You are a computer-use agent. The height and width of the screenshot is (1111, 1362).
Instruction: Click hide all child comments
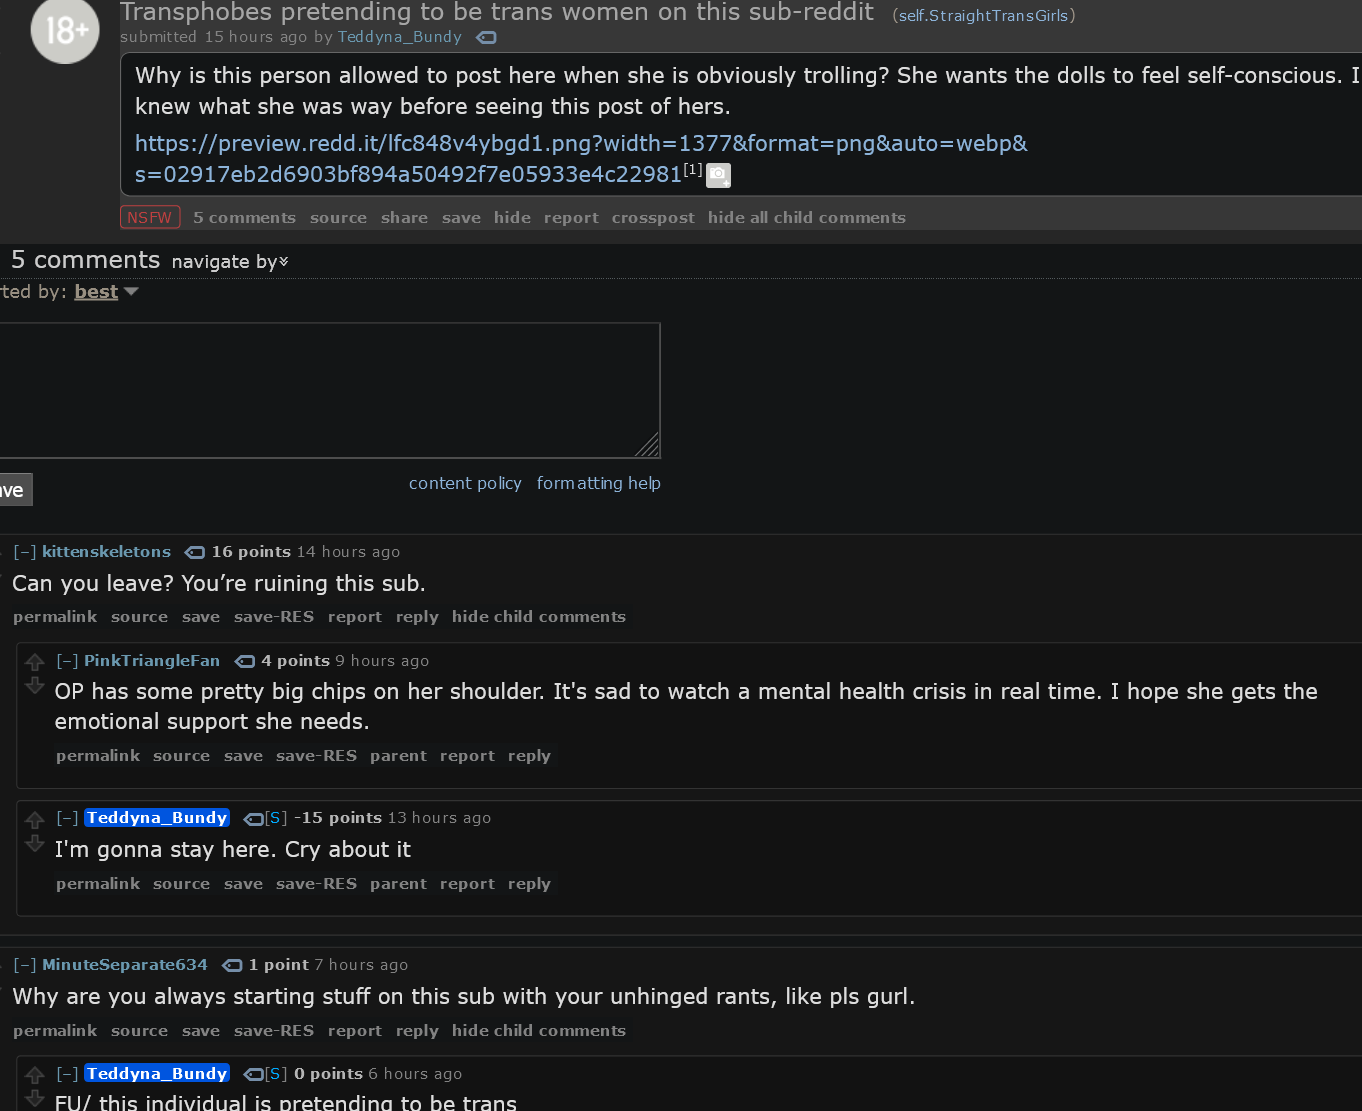click(806, 218)
